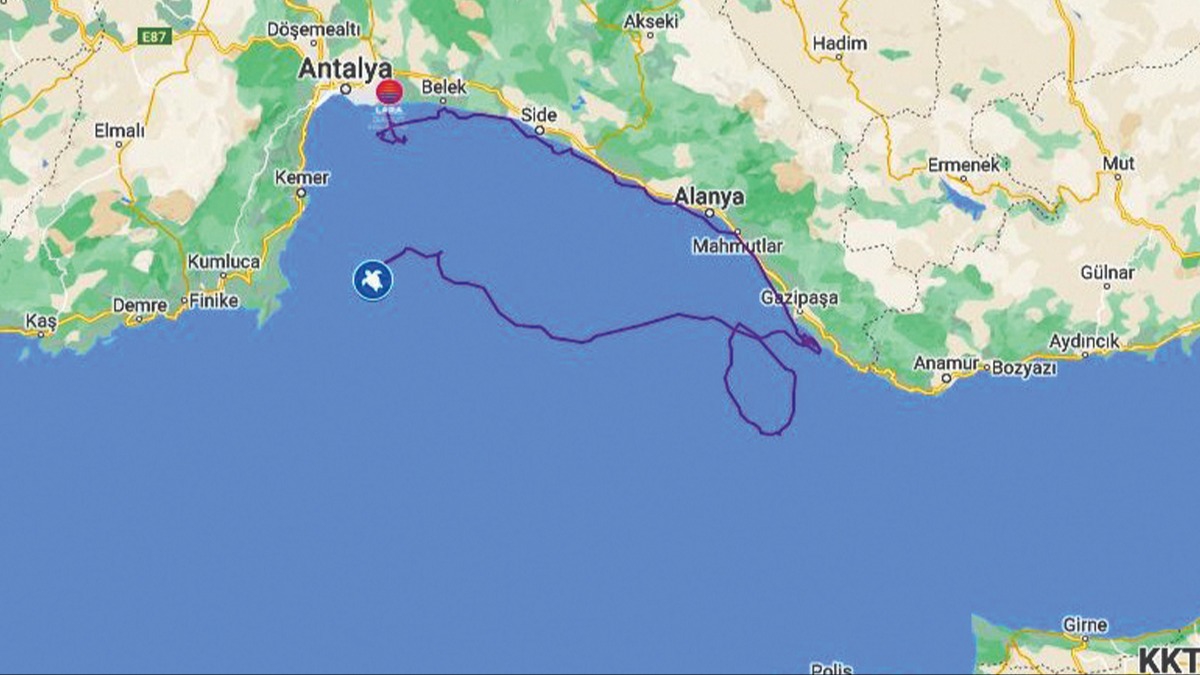The height and width of the screenshot is (675, 1200).
Task: Click the Antalya city dot marker
Action: point(346,88)
